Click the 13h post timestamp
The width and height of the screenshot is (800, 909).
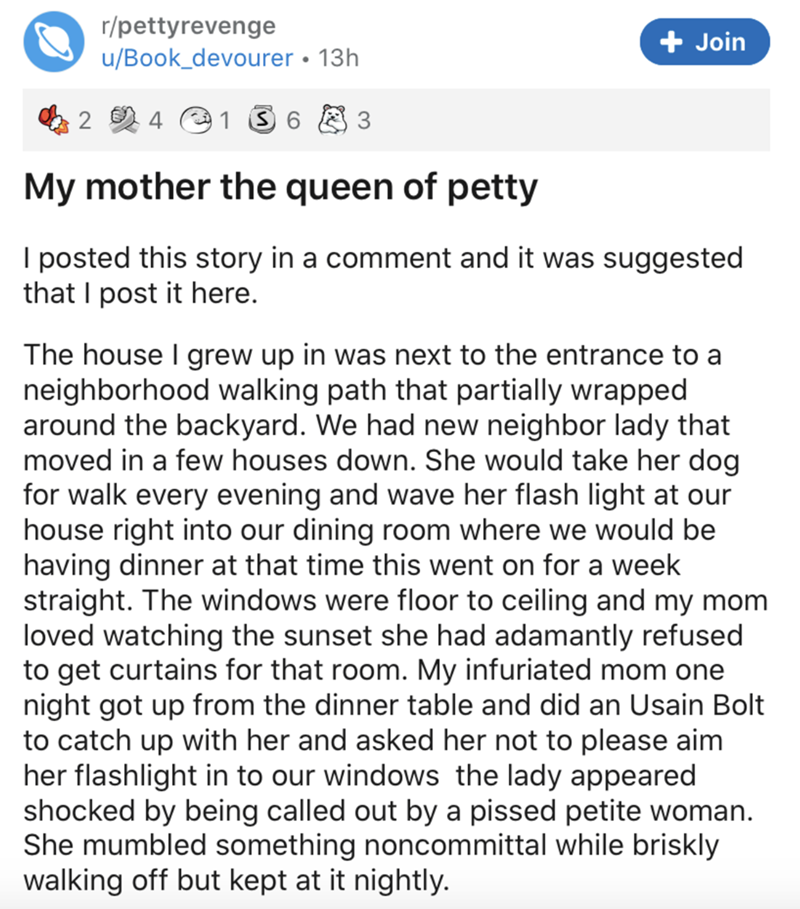336,58
